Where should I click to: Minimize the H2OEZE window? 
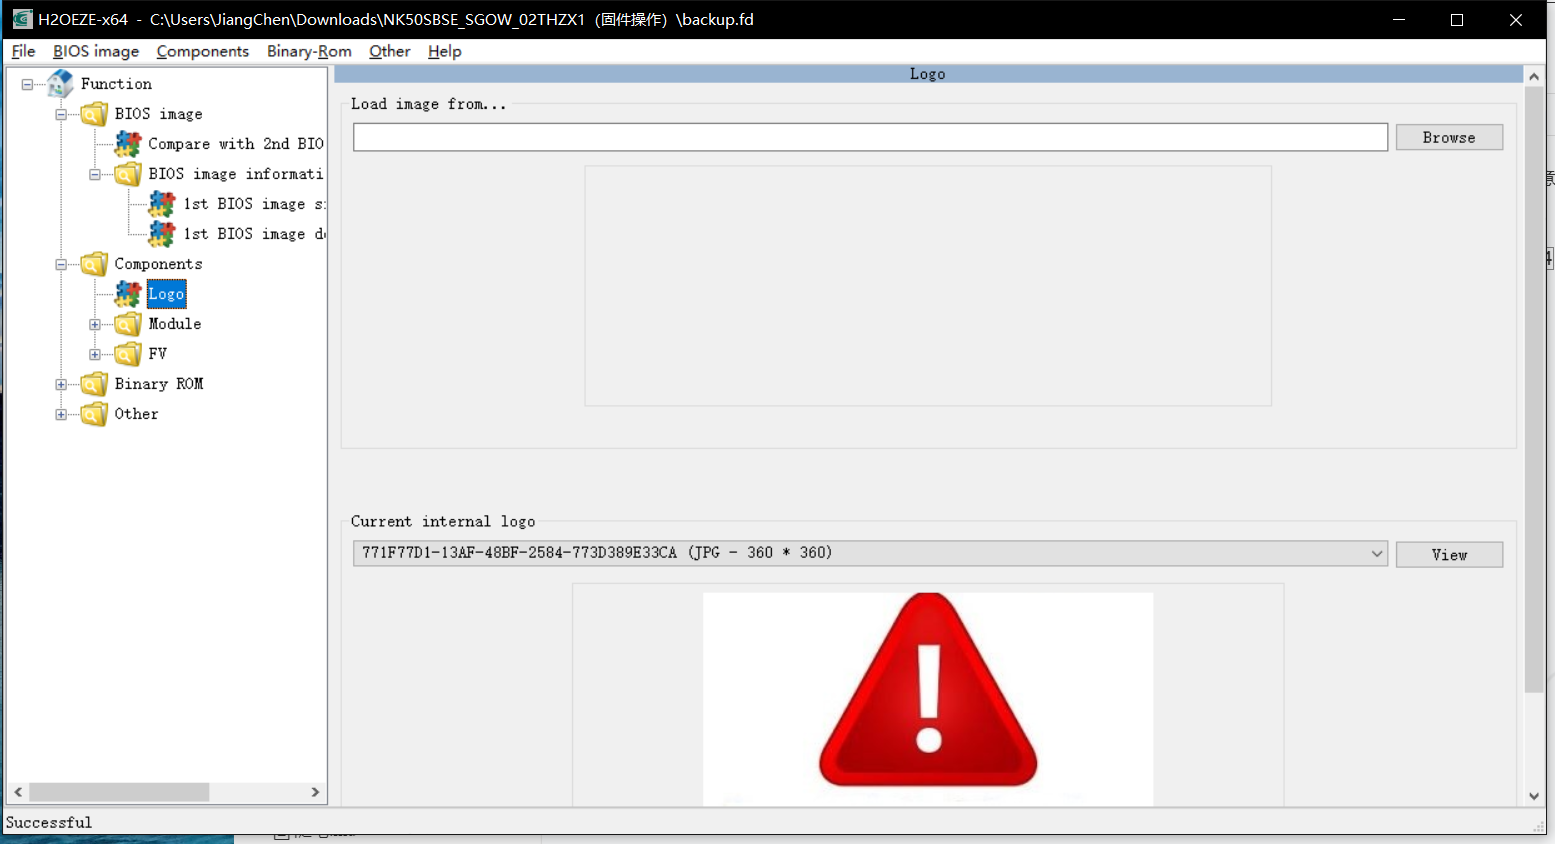tap(1399, 19)
